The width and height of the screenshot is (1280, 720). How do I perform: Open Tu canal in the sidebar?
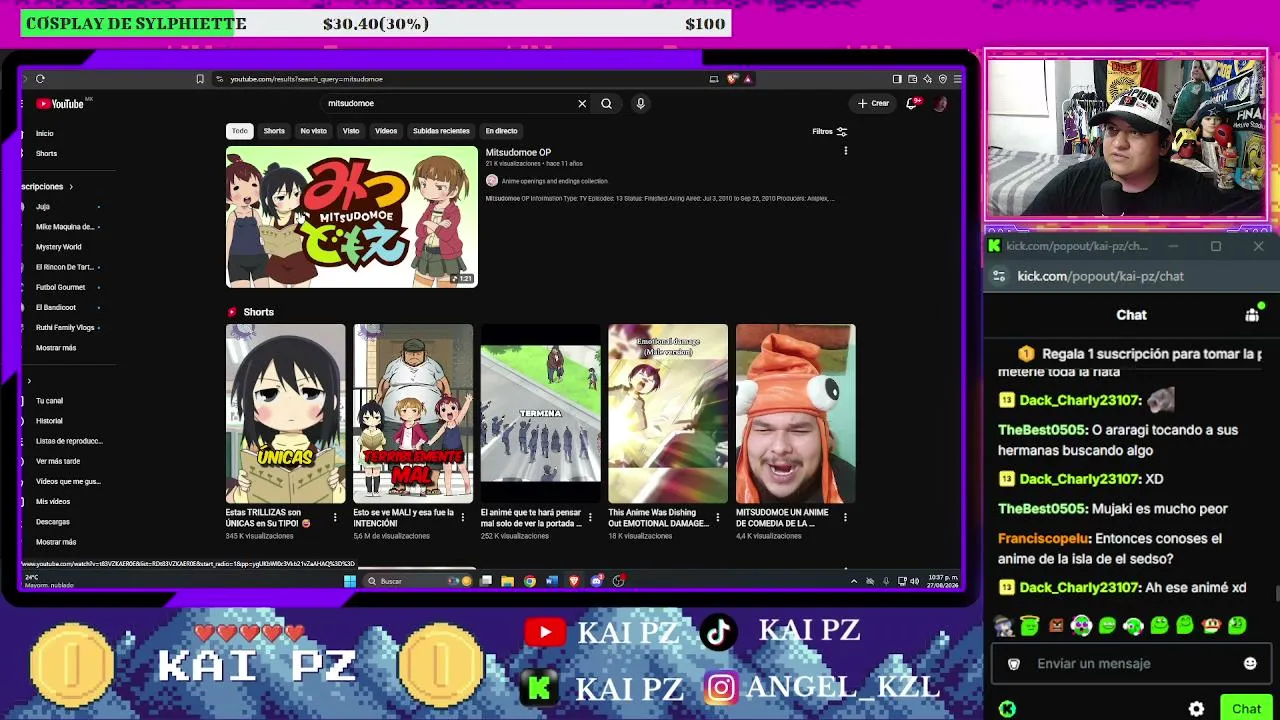[x=49, y=401]
